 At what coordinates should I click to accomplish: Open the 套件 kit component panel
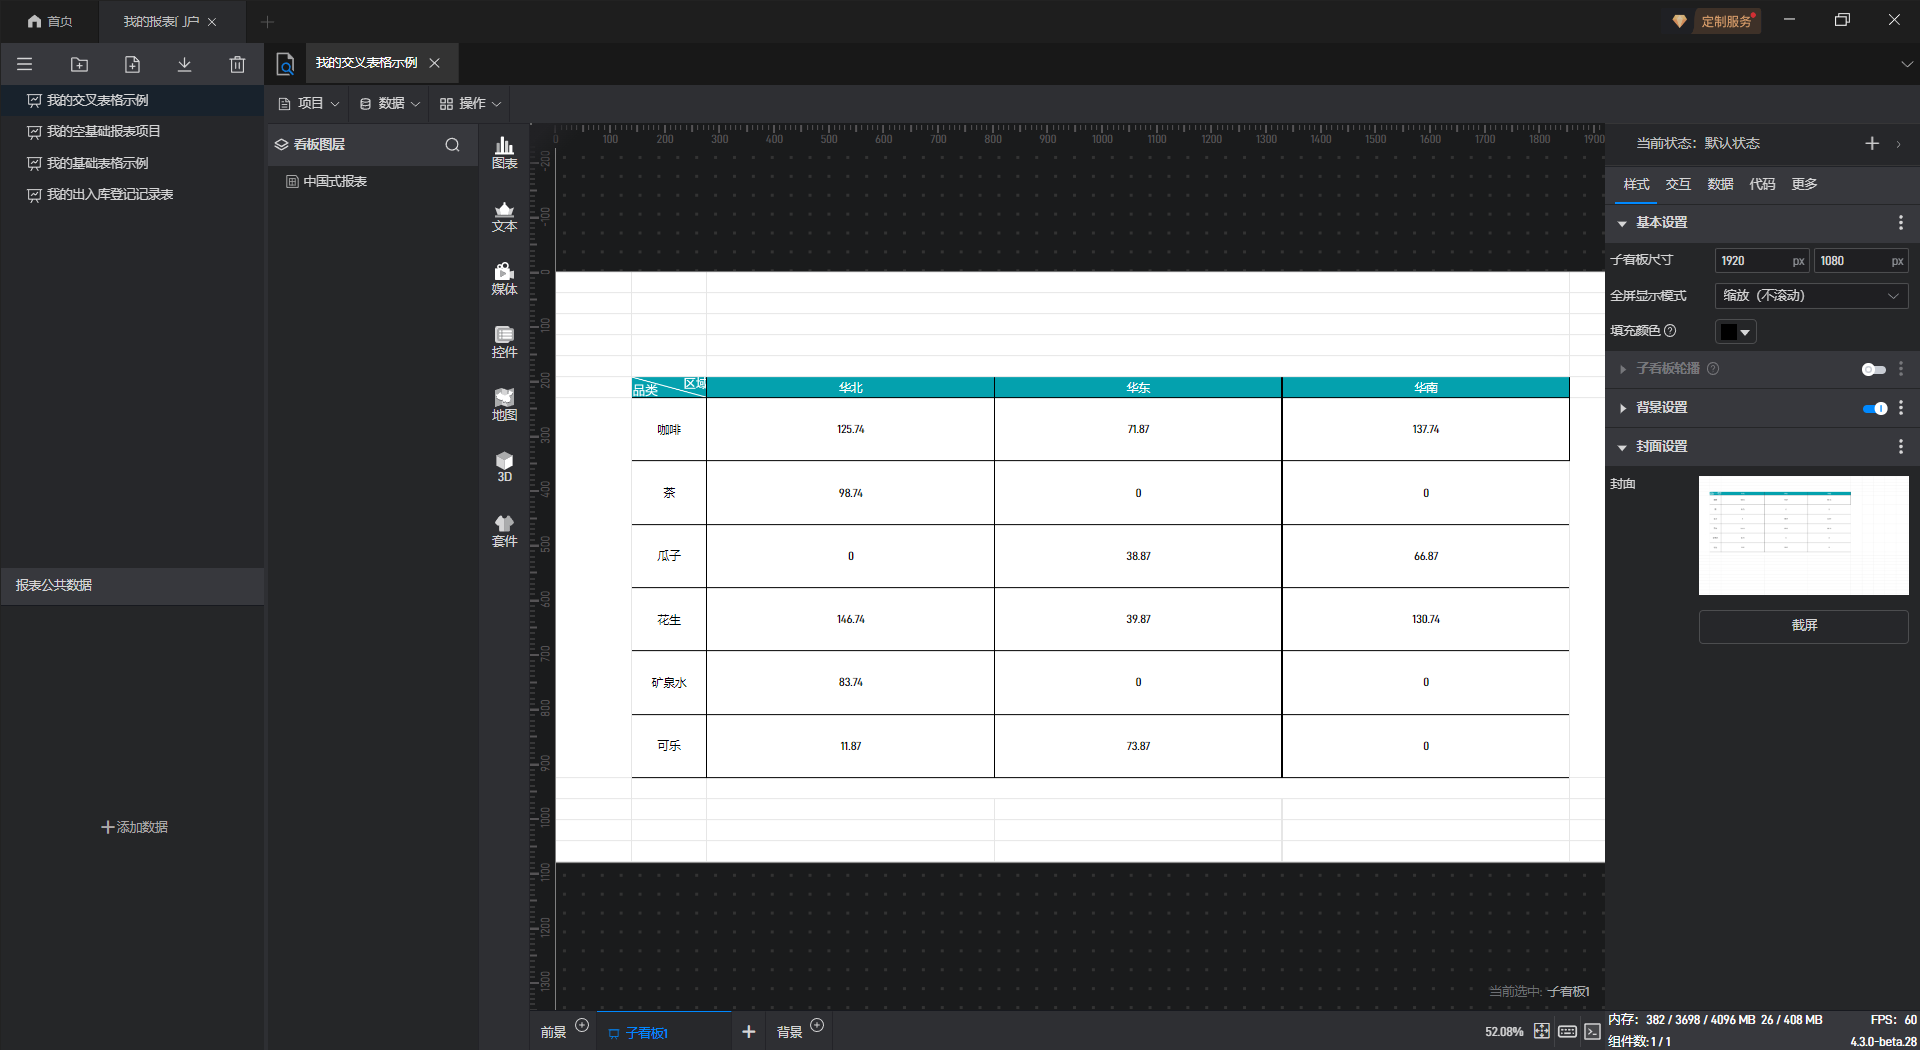504,531
